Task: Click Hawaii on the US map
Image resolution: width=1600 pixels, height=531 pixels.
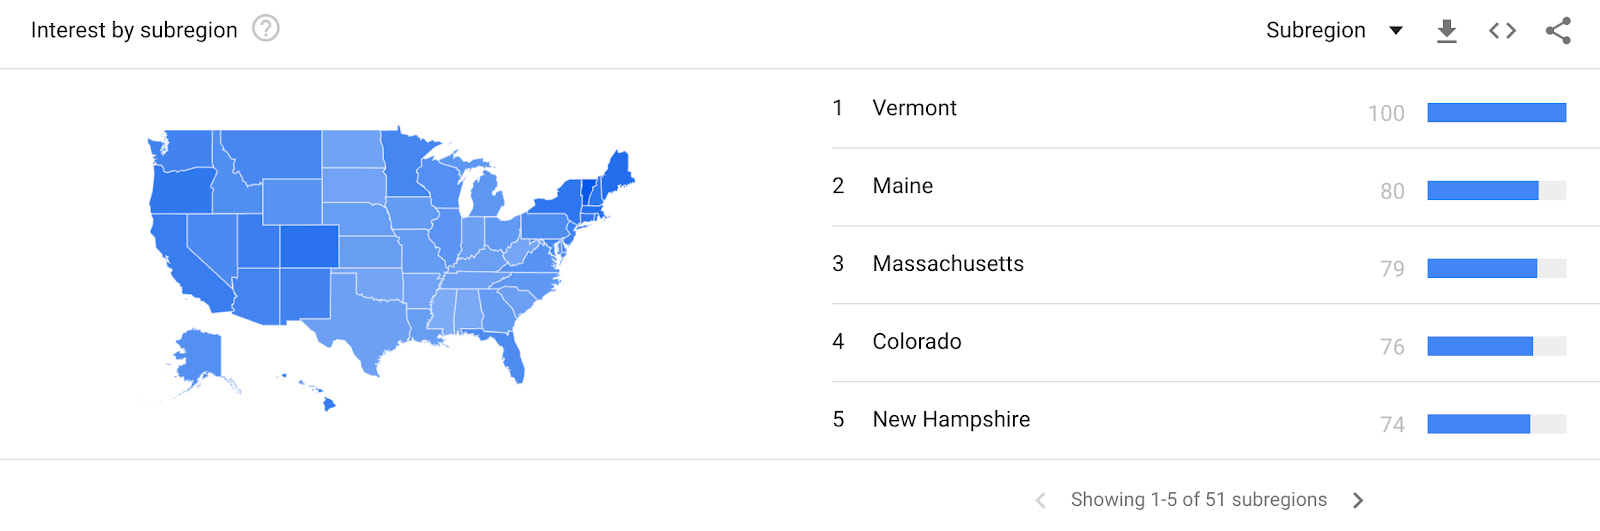Action: 327,403
